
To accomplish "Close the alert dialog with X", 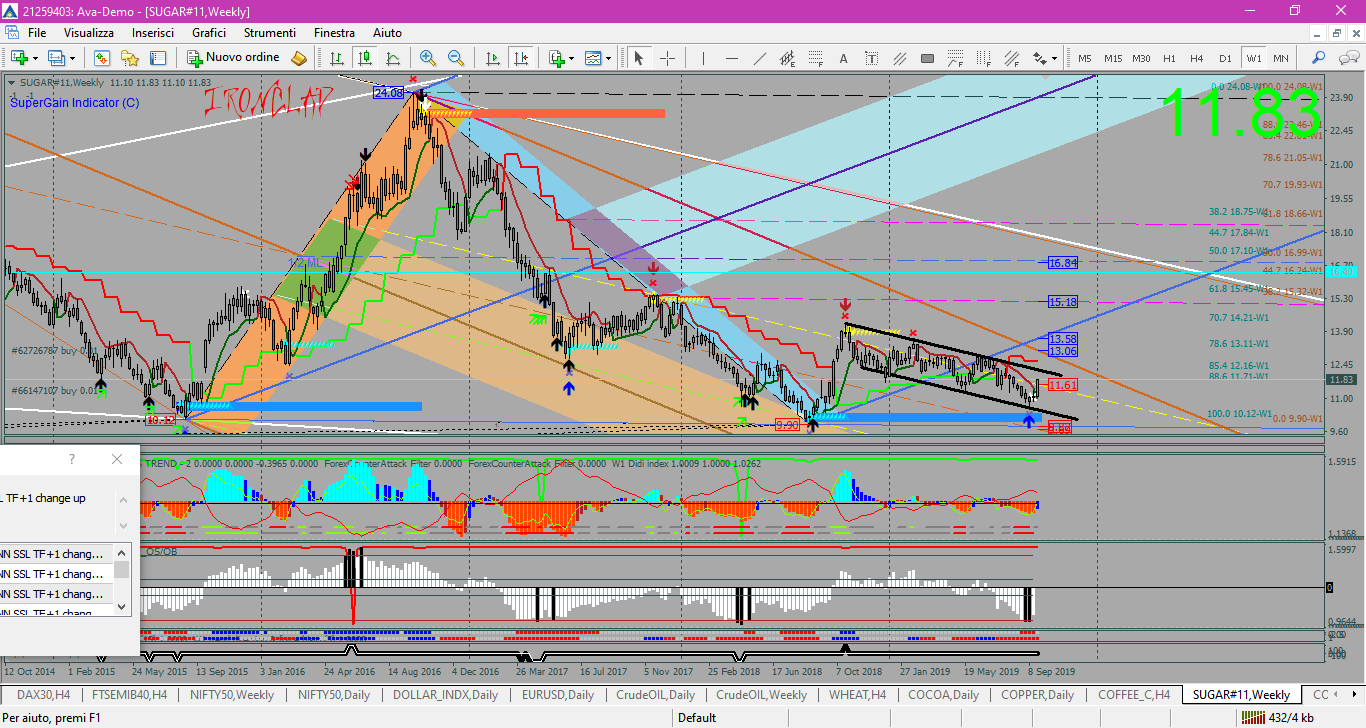I will (x=117, y=459).
